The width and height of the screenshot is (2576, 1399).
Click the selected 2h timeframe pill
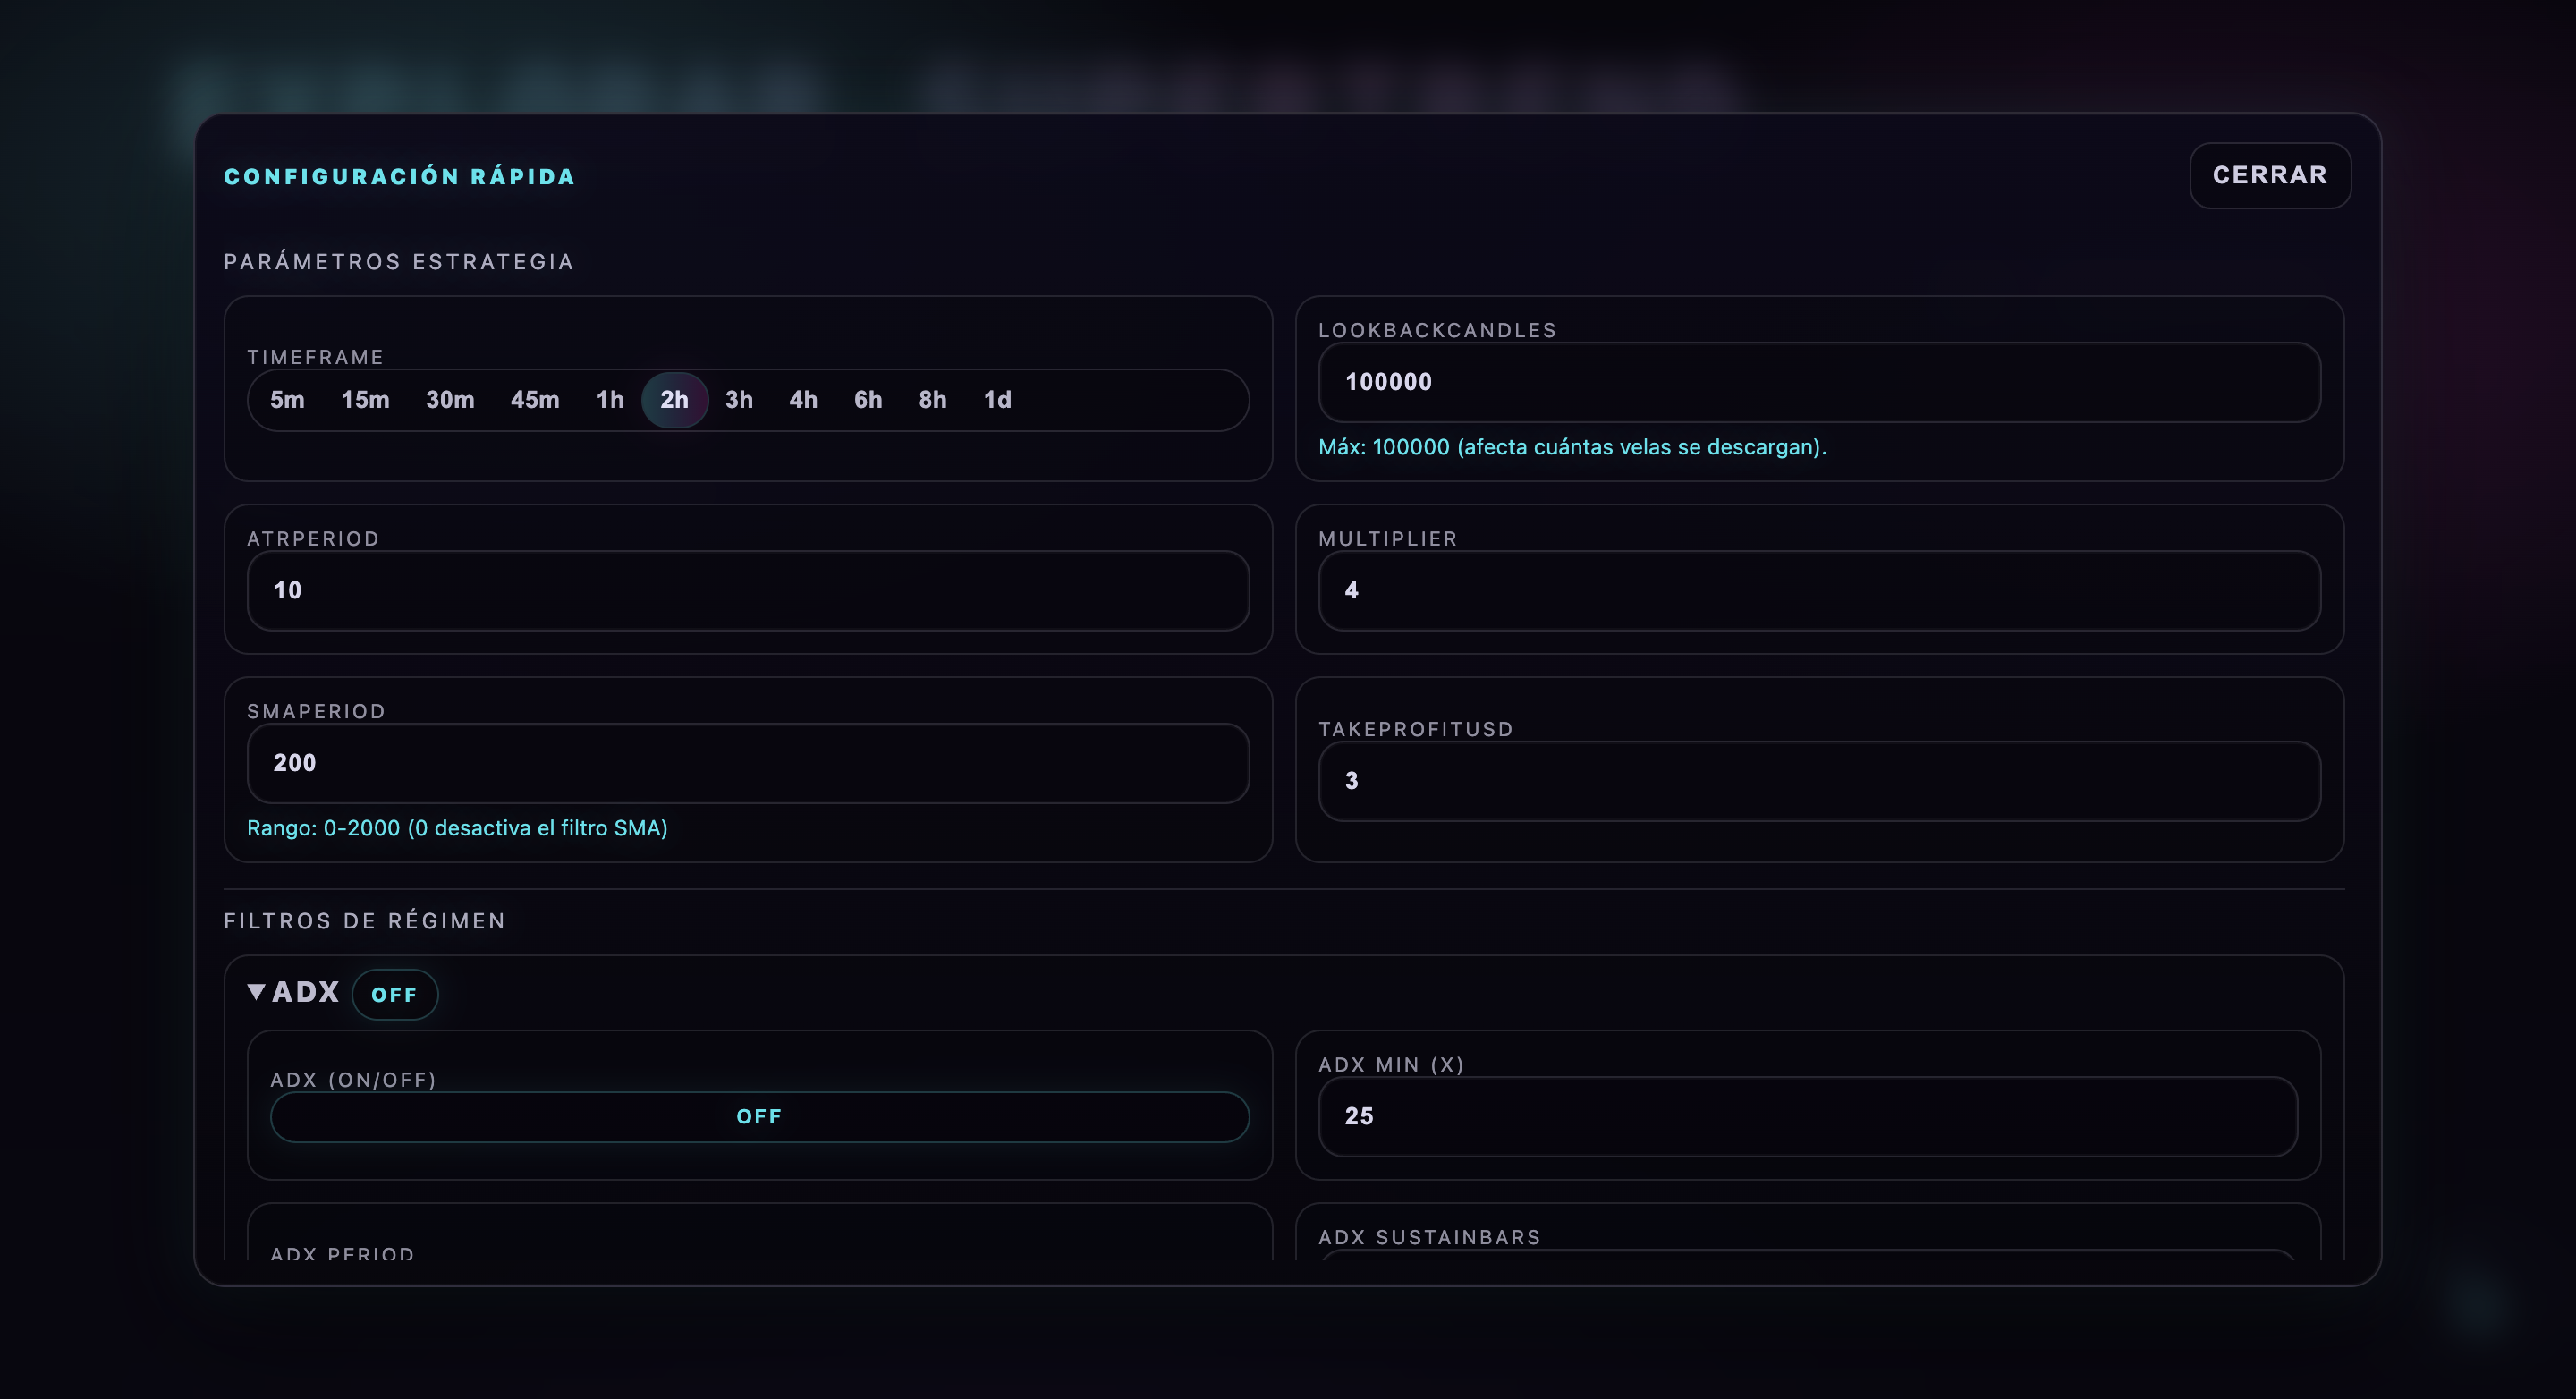pos(674,400)
